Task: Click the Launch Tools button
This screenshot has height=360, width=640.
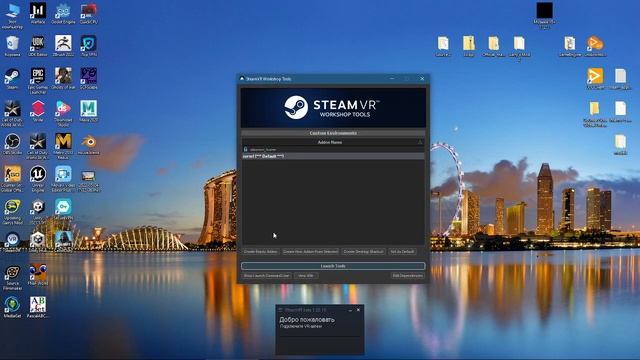Action: [333, 266]
